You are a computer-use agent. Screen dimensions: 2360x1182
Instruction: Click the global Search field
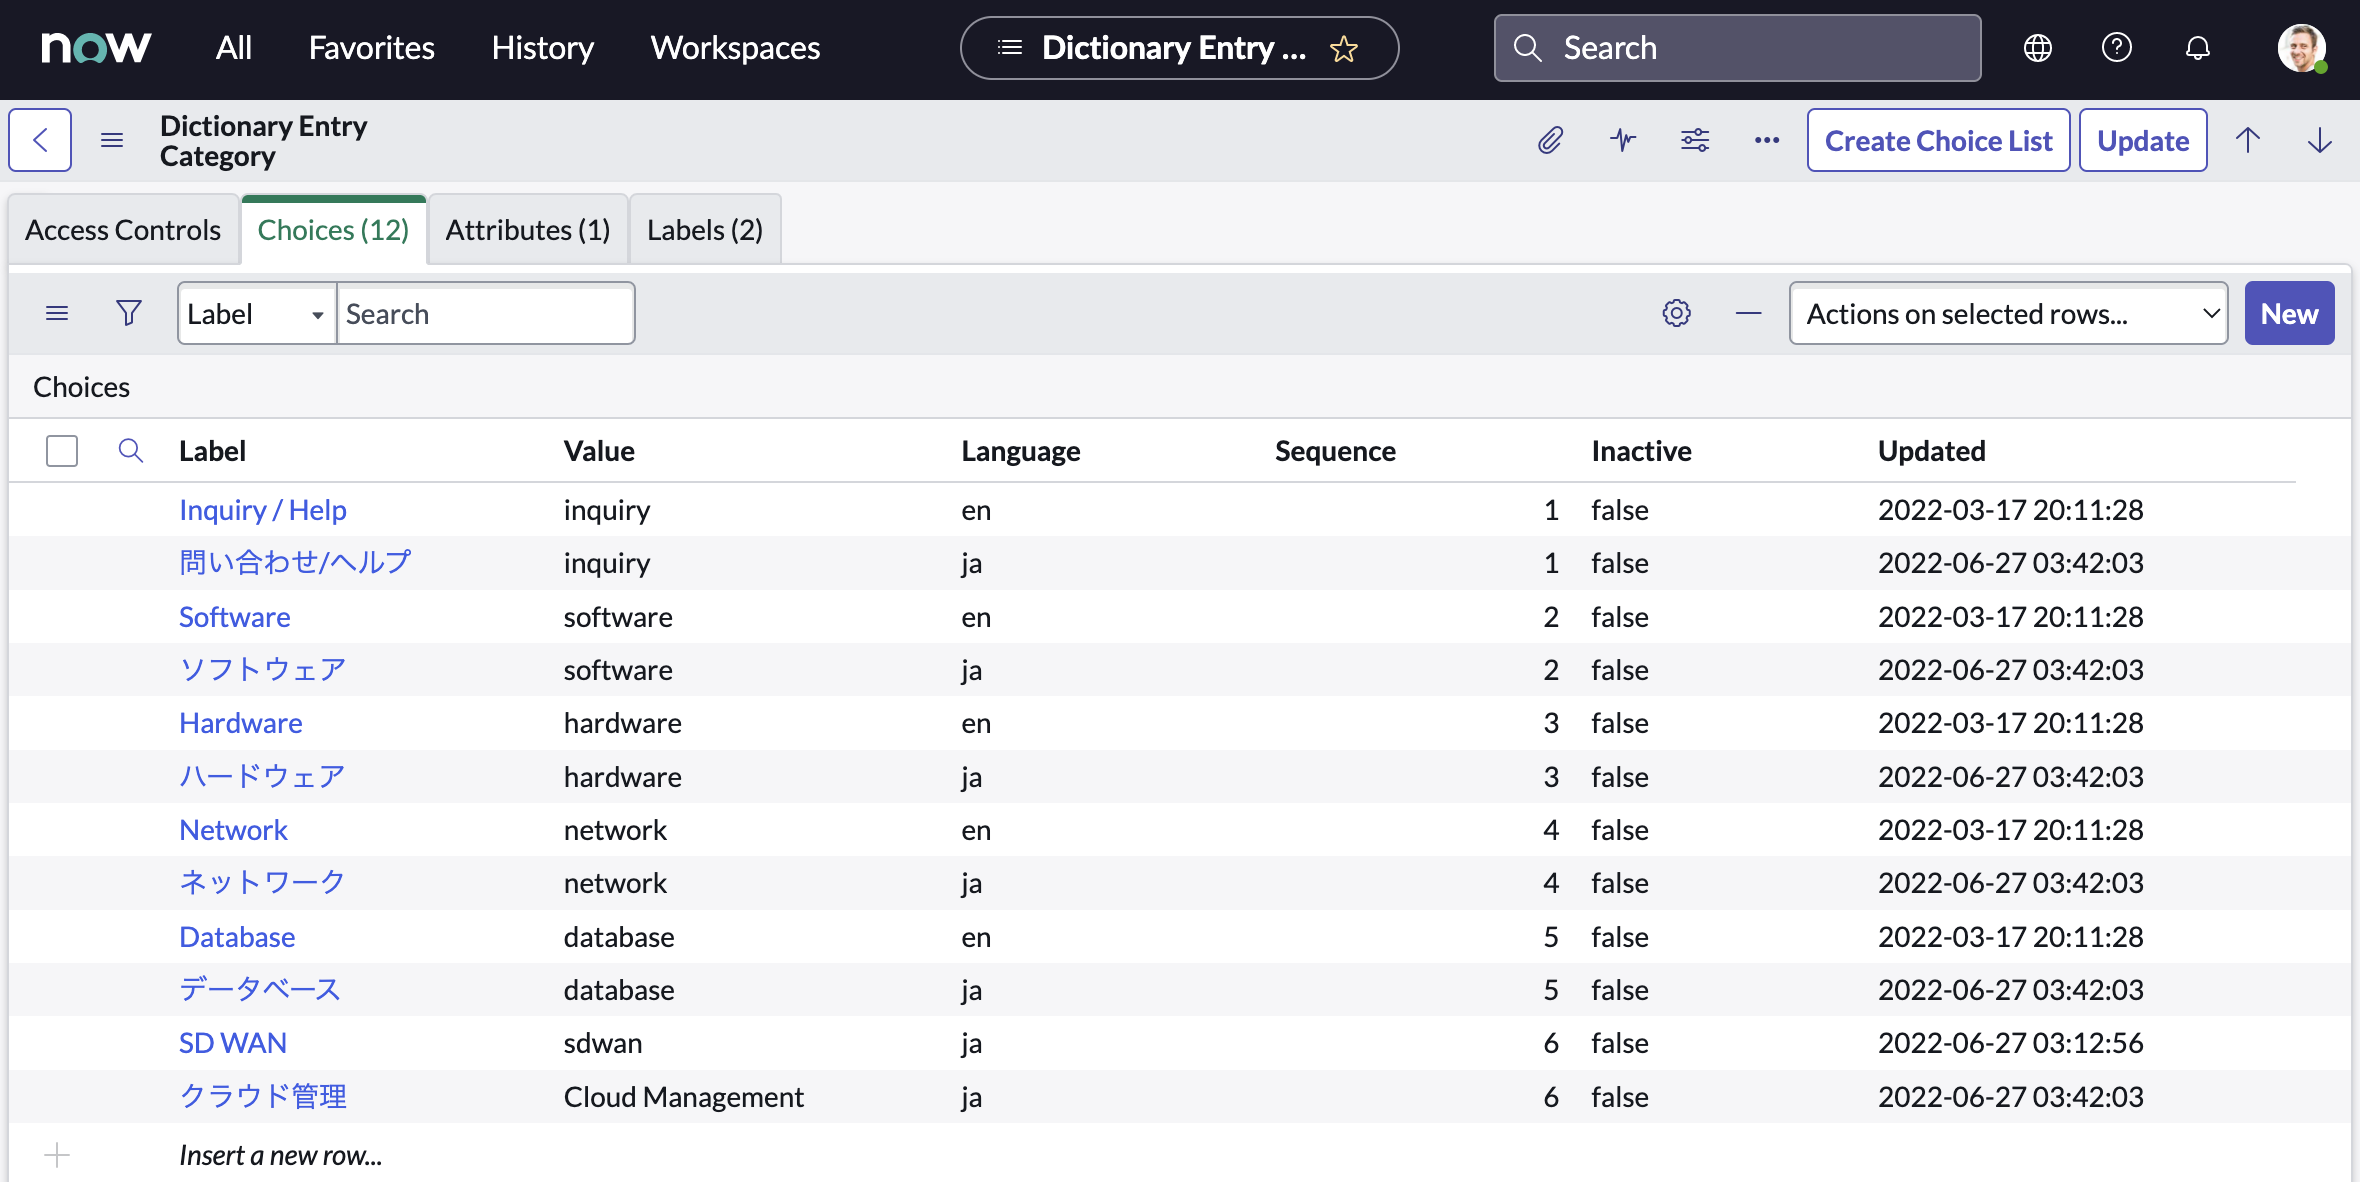pyautogui.click(x=1737, y=48)
